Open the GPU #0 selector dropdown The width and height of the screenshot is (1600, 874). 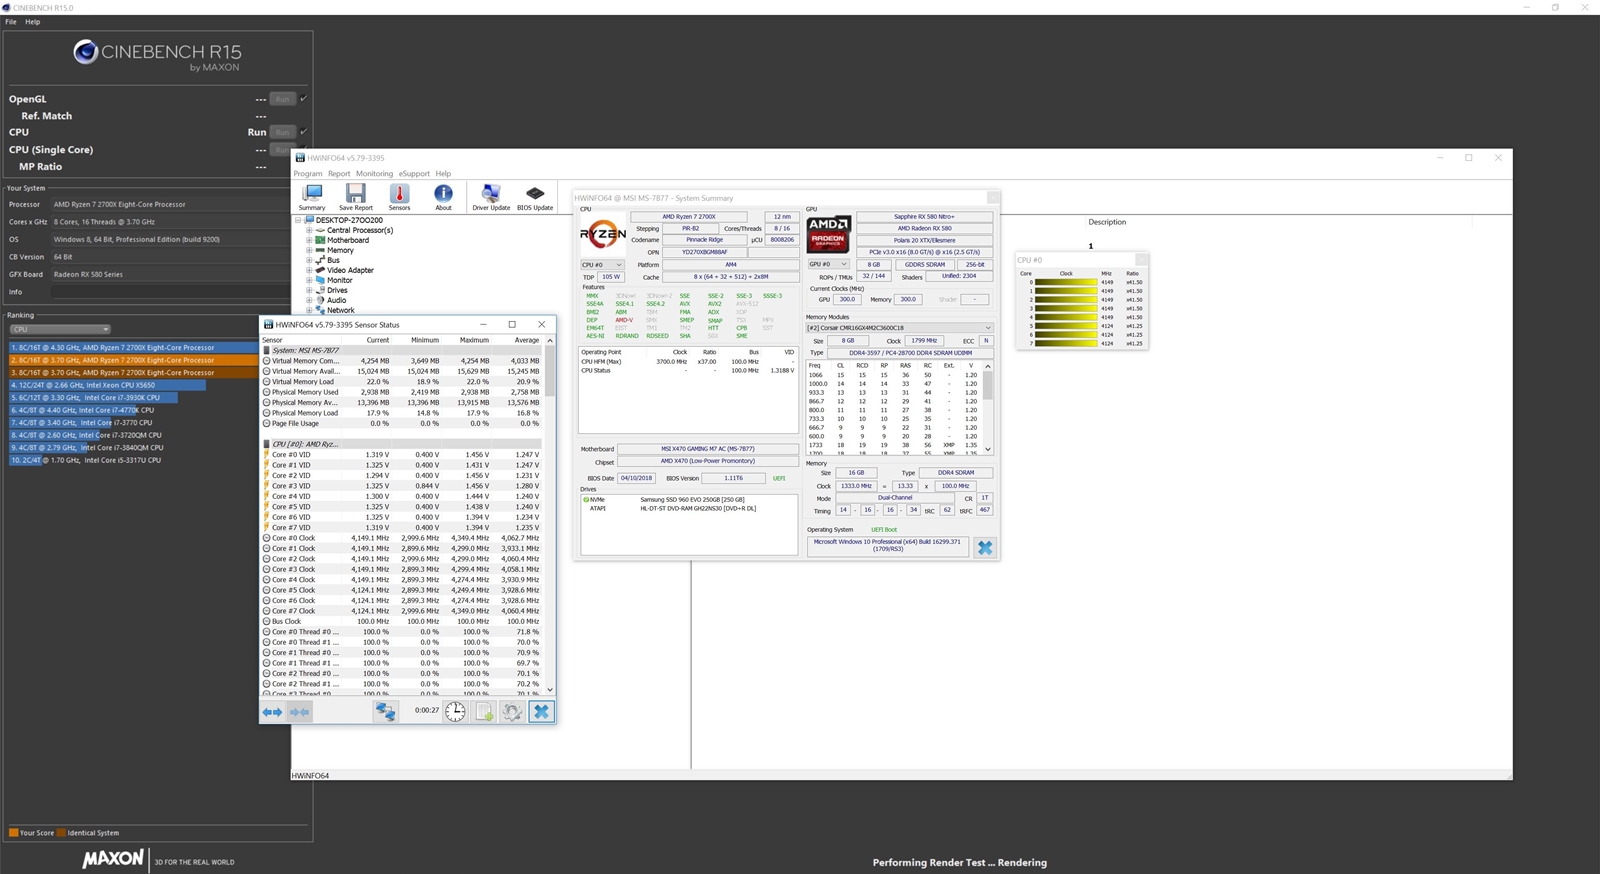pos(829,265)
